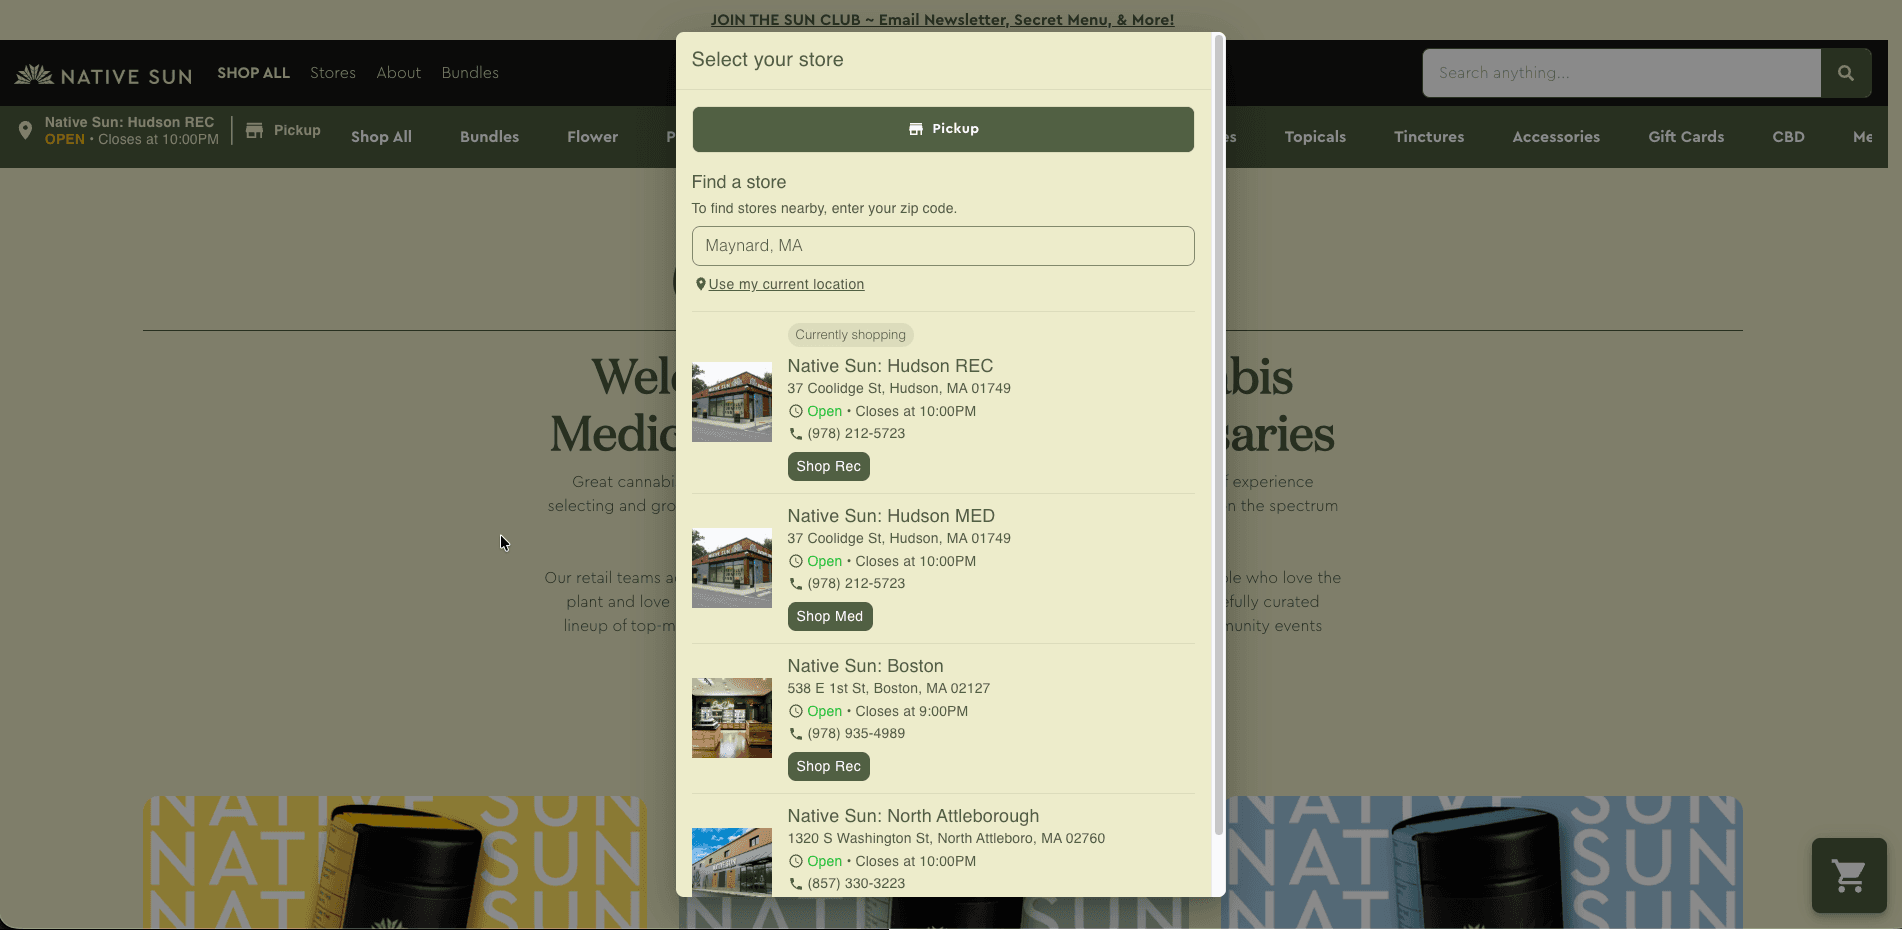The image size is (1902, 930).
Task: Open the Bundles top menu item
Action: click(x=470, y=73)
